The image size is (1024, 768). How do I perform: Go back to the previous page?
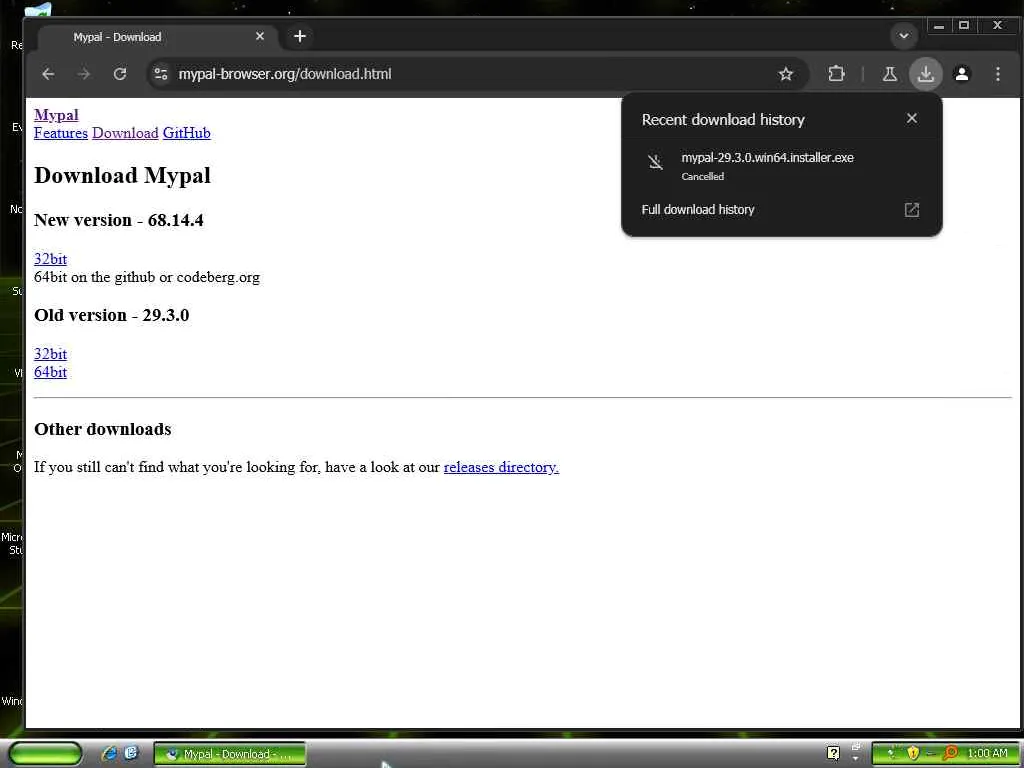48,74
